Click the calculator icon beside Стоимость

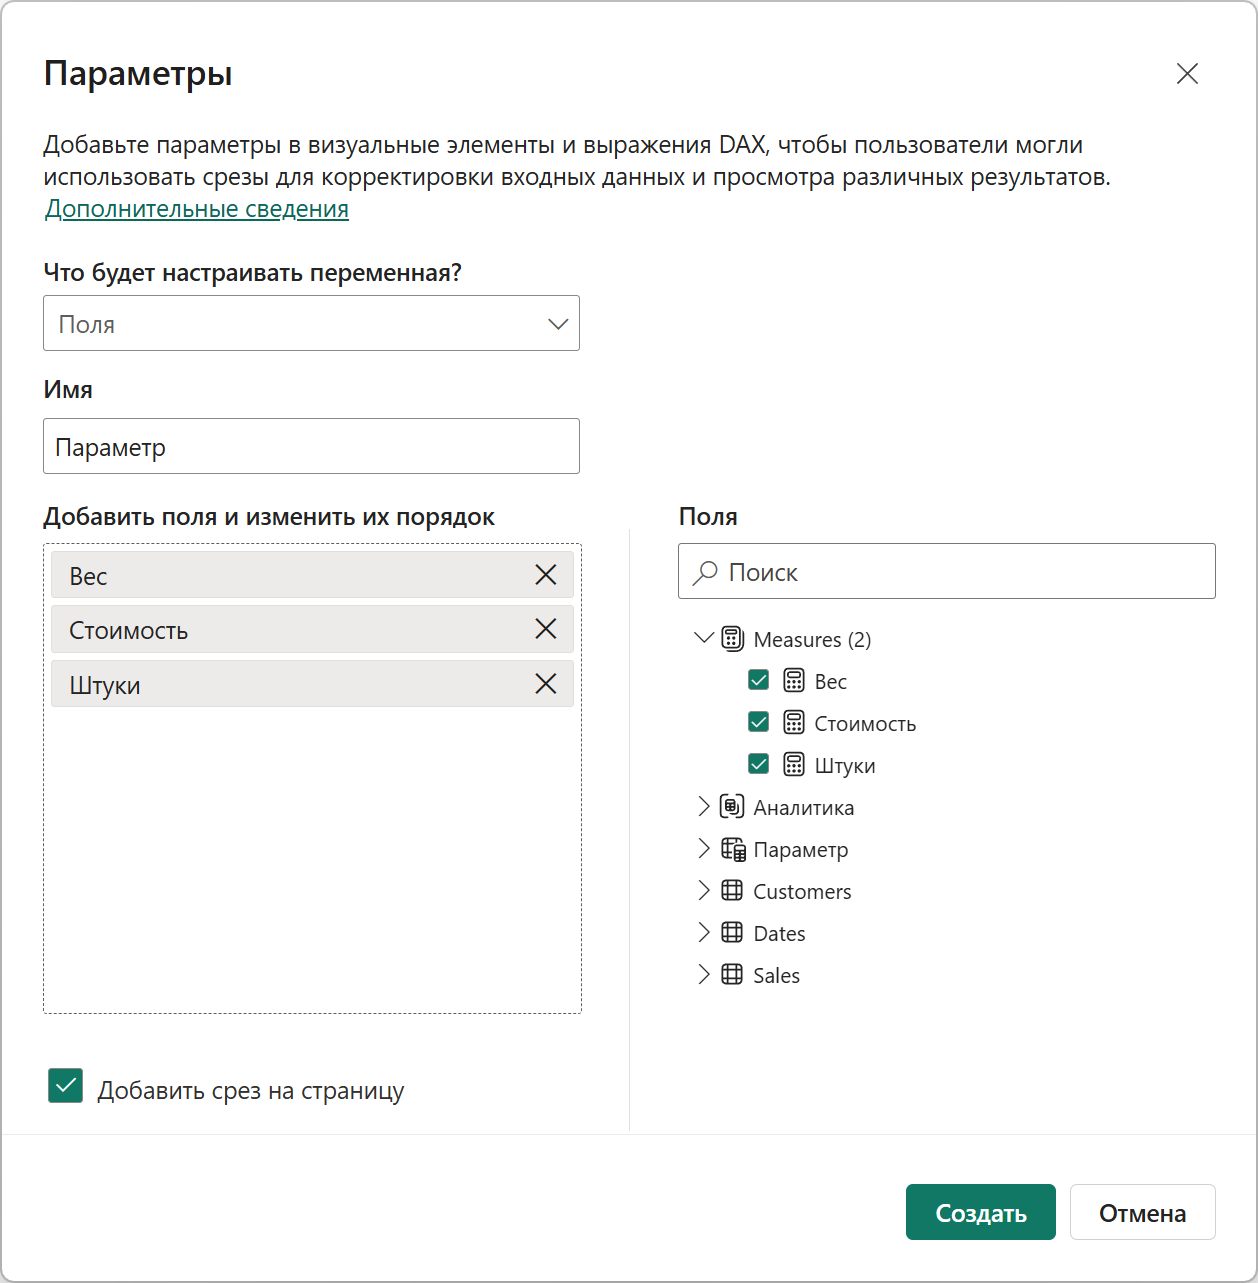click(x=795, y=722)
